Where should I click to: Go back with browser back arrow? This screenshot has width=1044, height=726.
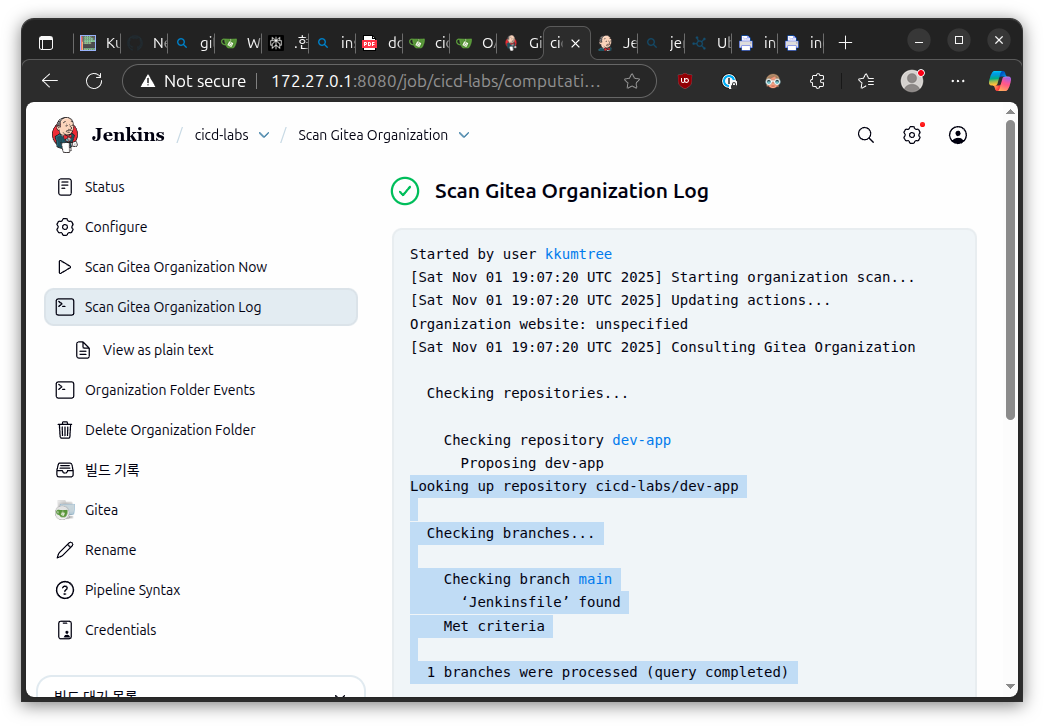coord(50,81)
